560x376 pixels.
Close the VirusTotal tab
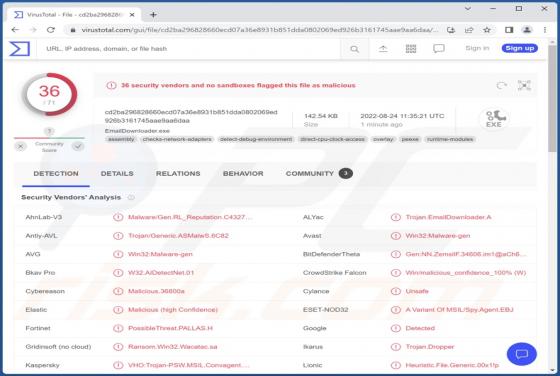tap(132, 15)
